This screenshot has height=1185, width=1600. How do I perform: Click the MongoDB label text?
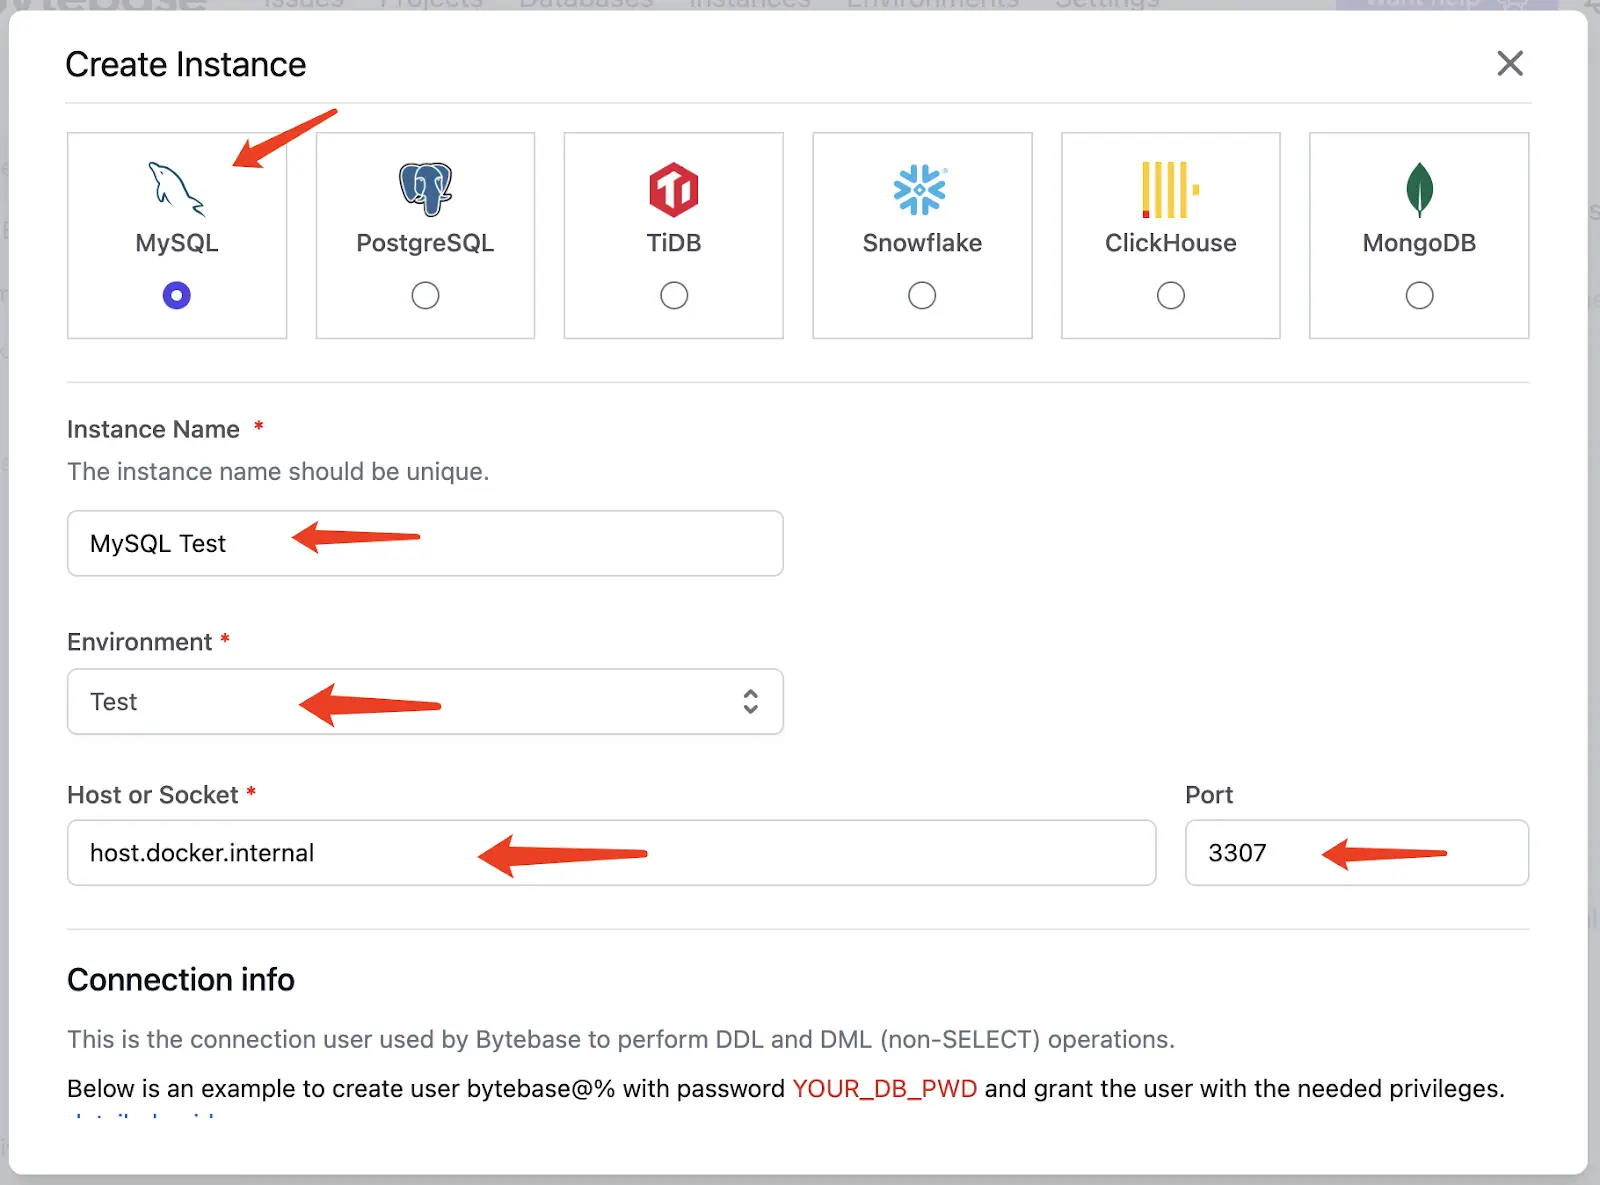[x=1419, y=243]
